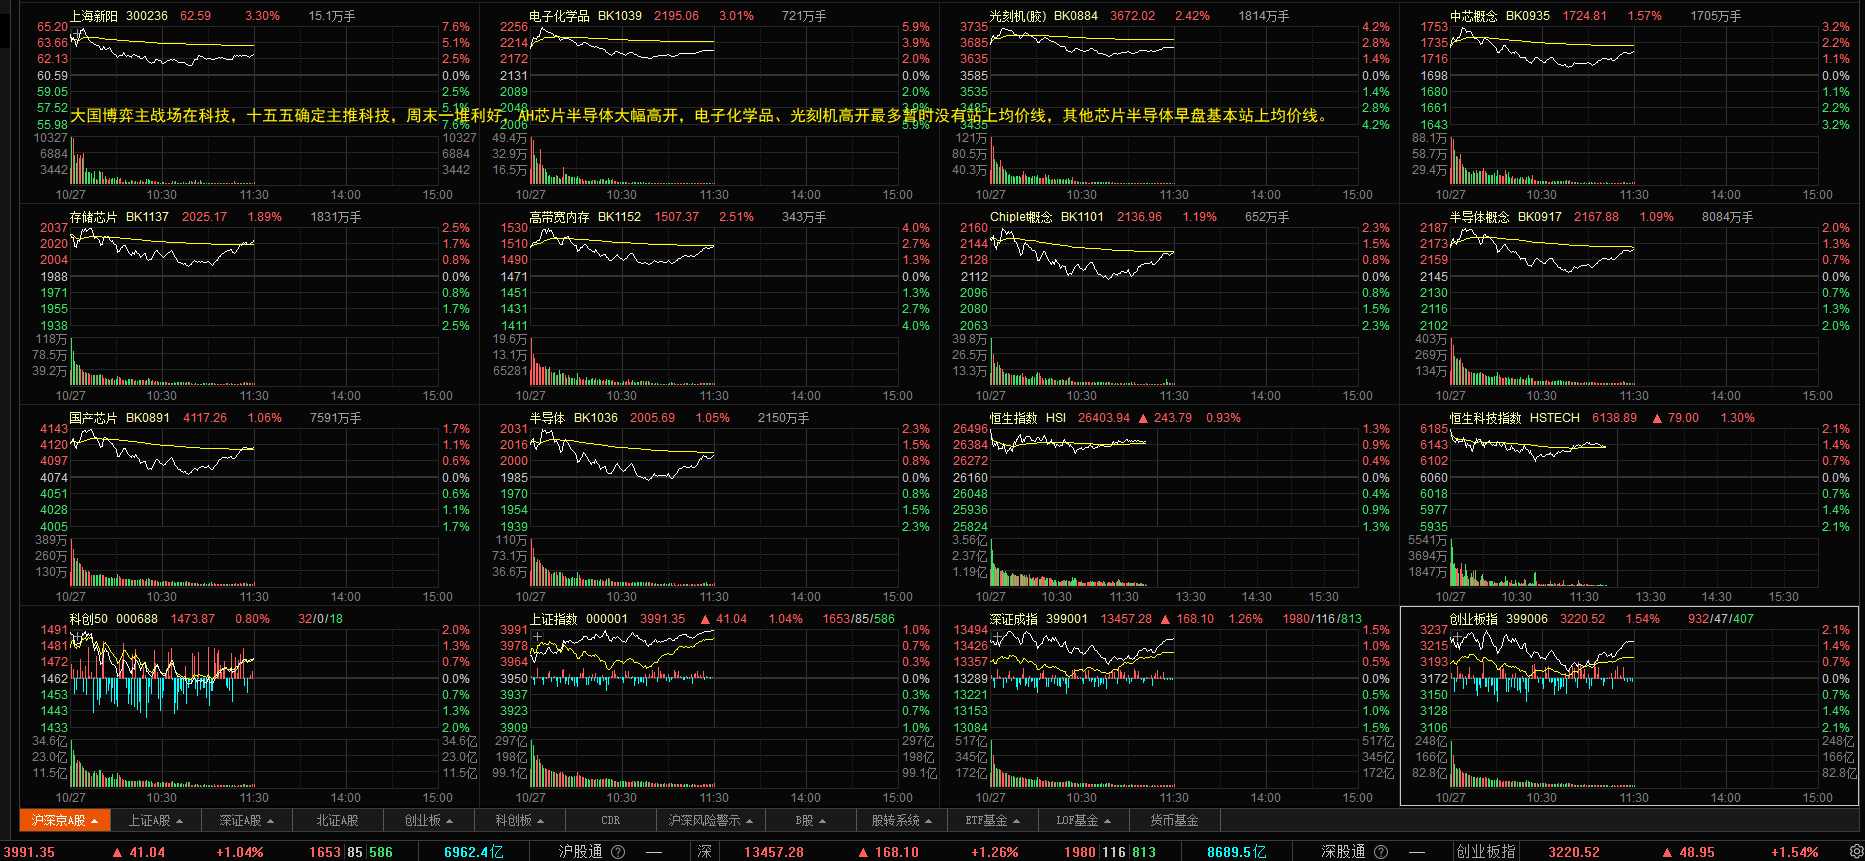The height and width of the screenshot is (861, 1865).
Task: Select the Chiplet概念 BK1101 chart title
Action: (x=1047, y=217)
